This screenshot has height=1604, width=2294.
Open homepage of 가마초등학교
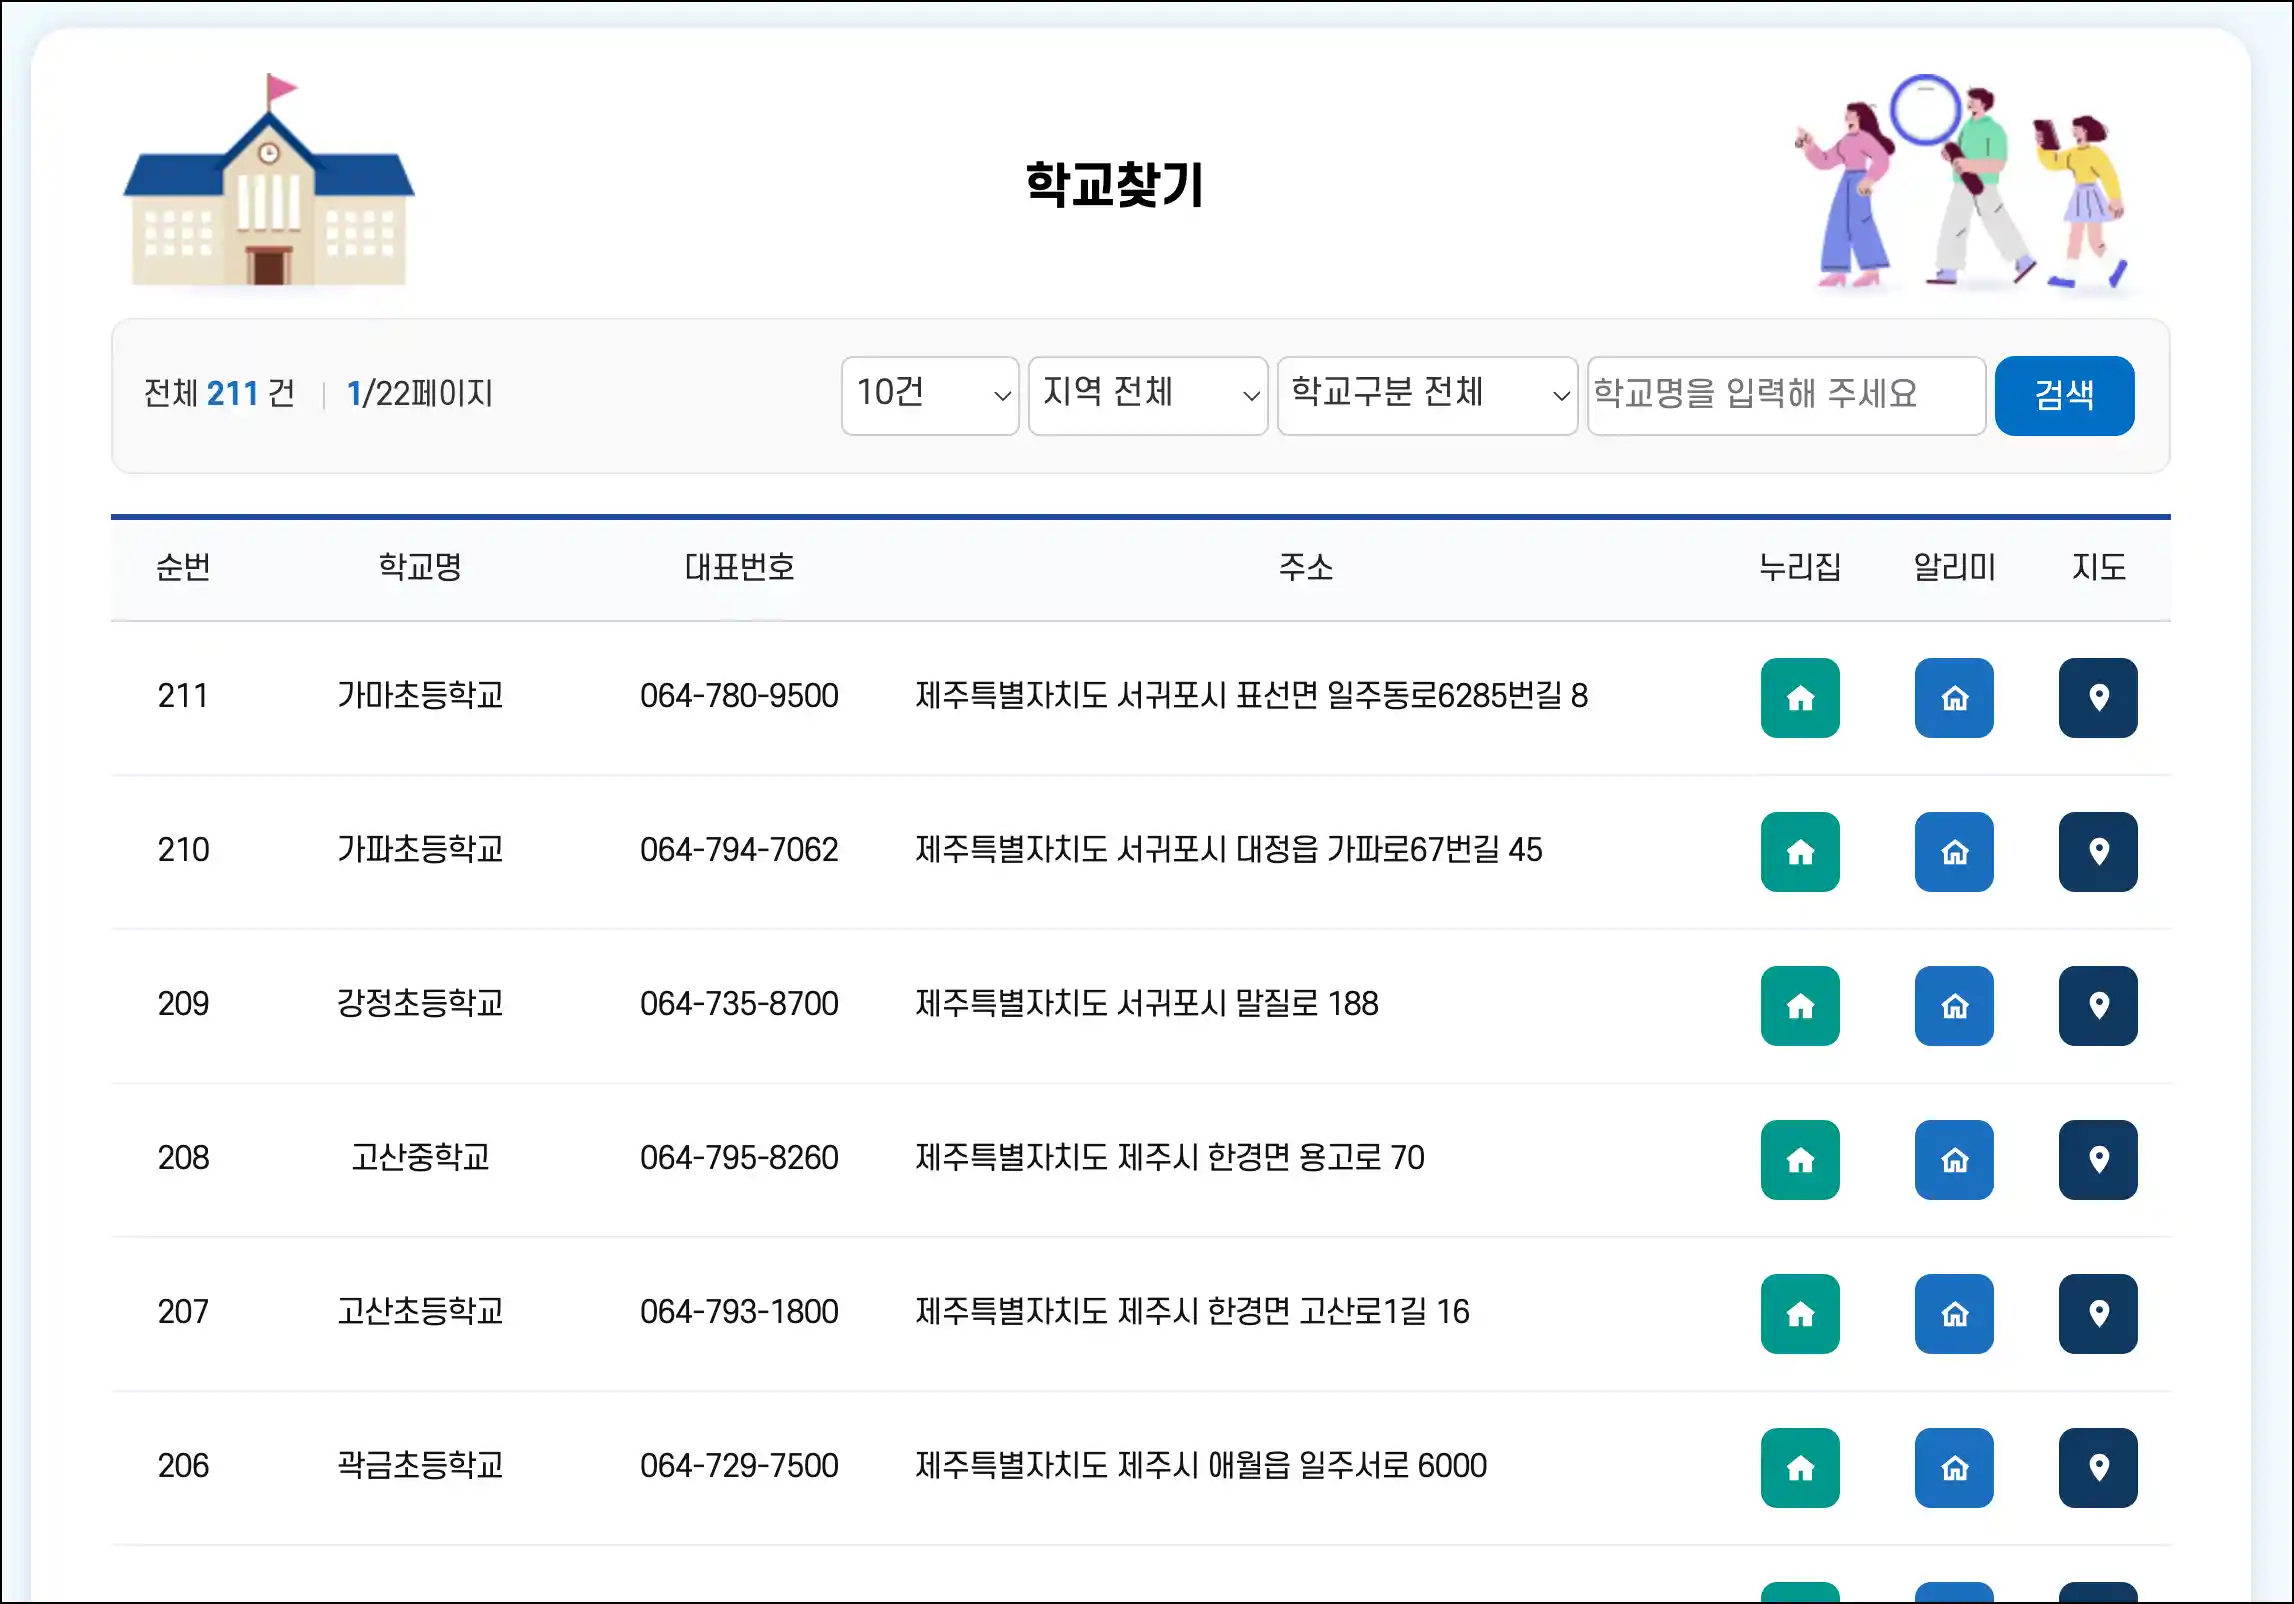point(1800,697)
